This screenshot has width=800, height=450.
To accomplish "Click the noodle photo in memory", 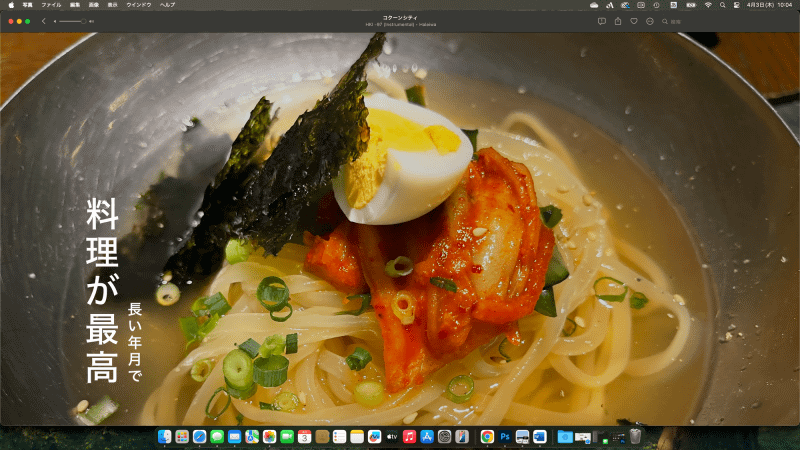I will click(x=400, y=229).
